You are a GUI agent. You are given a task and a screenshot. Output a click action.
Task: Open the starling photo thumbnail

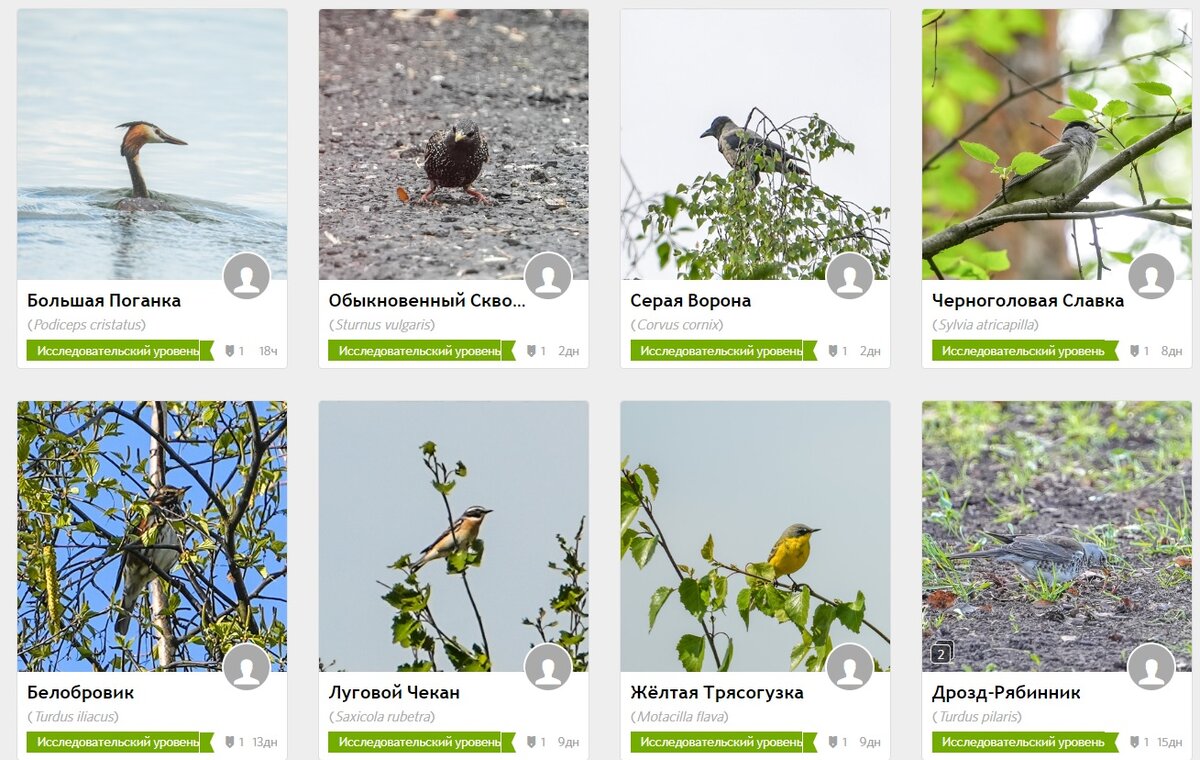[454, 145]
